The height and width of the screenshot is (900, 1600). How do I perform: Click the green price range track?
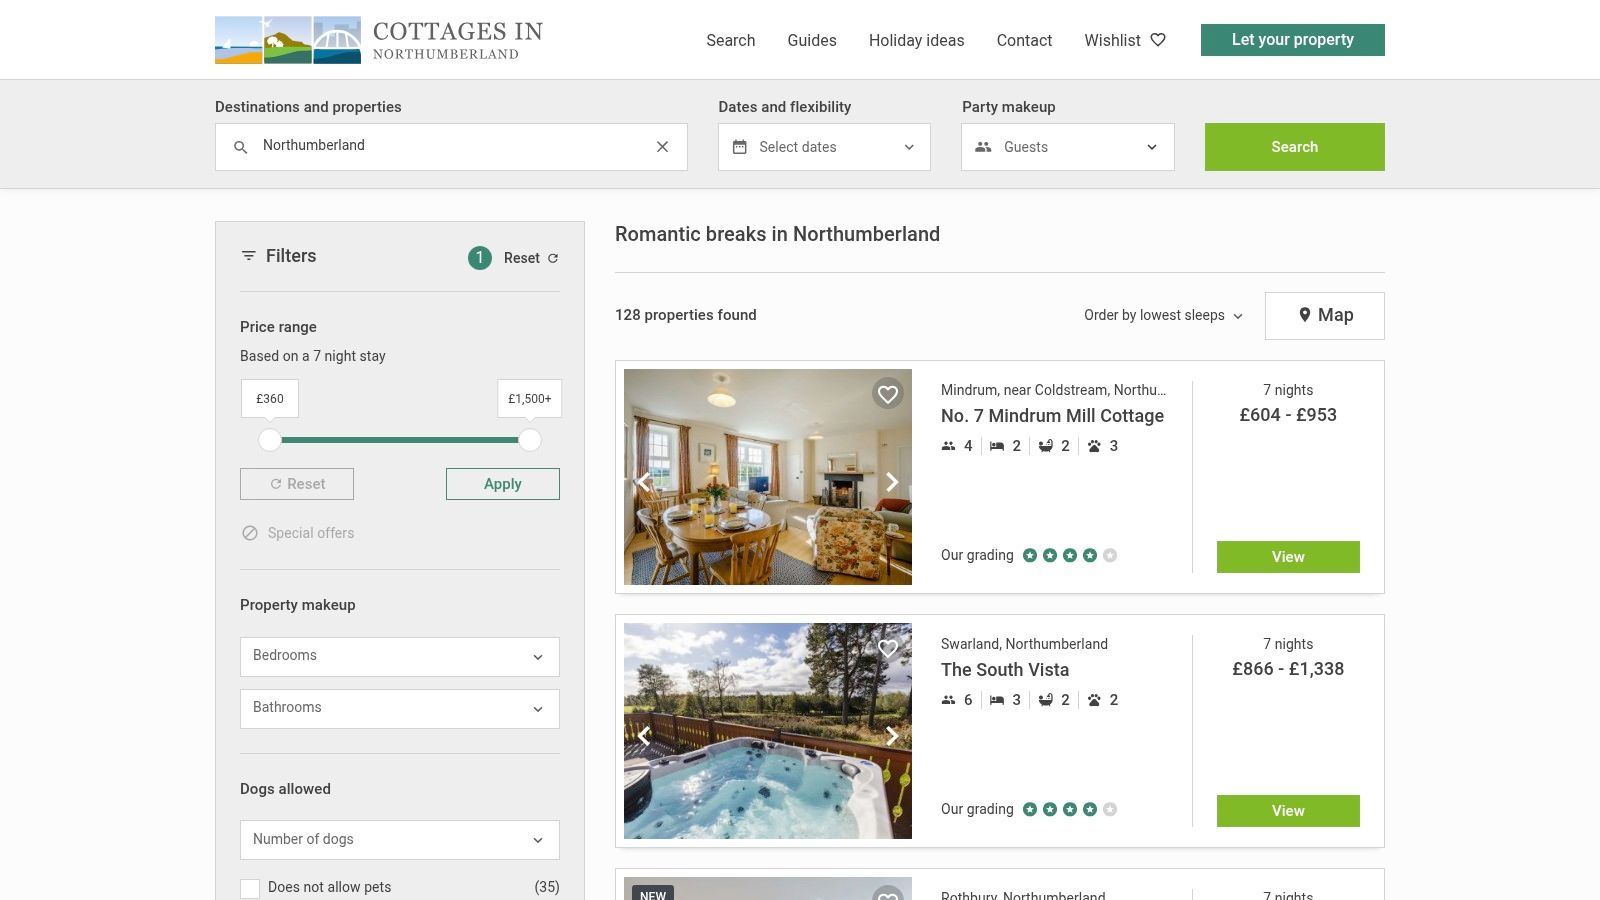coord(400,440)
